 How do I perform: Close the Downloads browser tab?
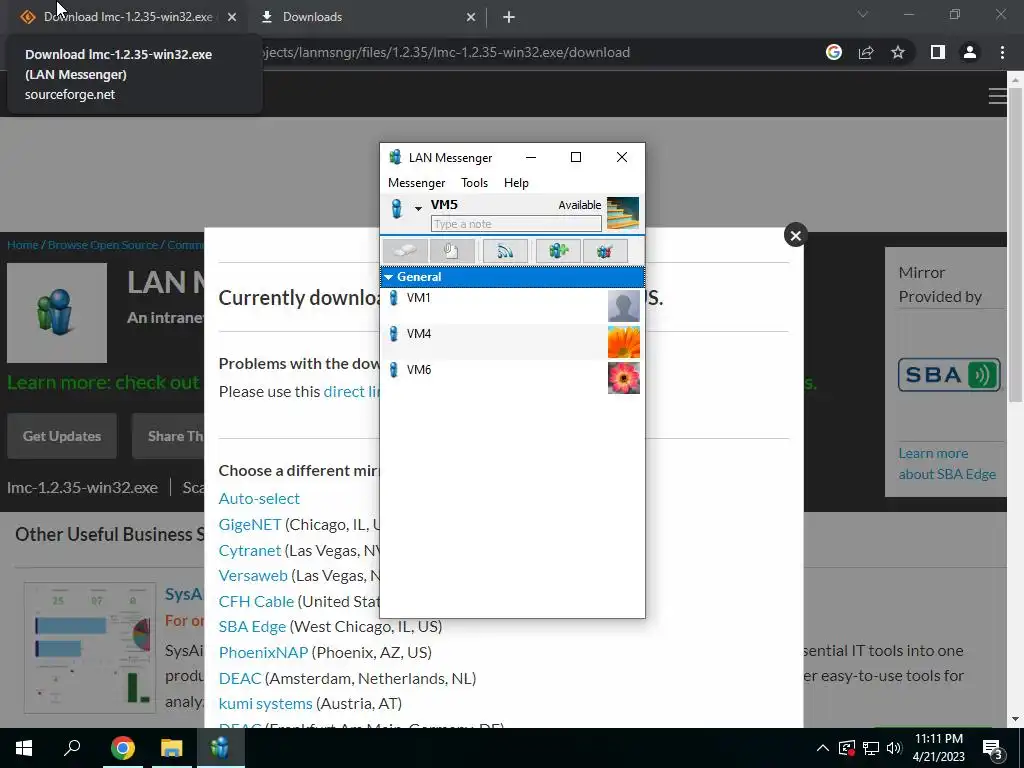[471, 17]
